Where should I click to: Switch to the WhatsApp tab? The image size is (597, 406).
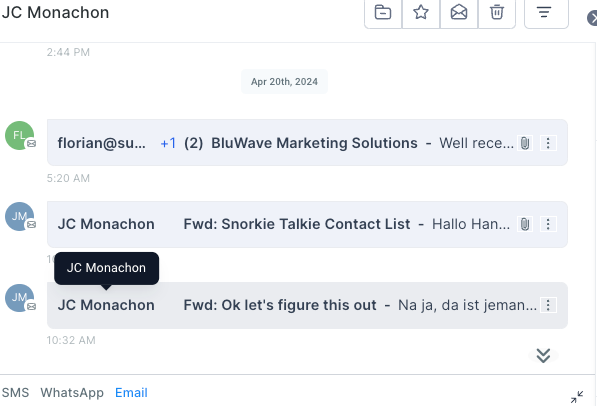72,392
